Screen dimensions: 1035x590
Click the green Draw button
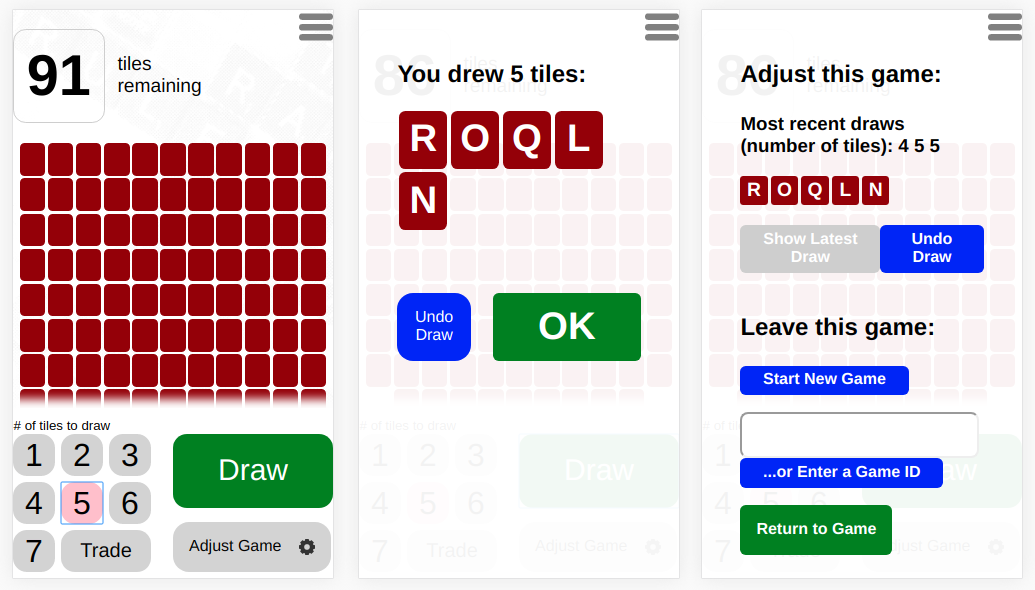pos(253,471)
